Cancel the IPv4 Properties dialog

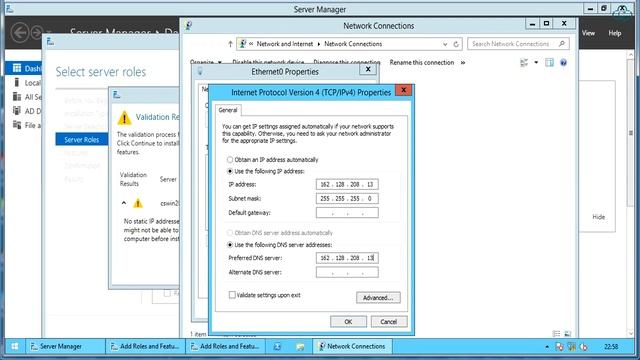[x=389, y=322]
